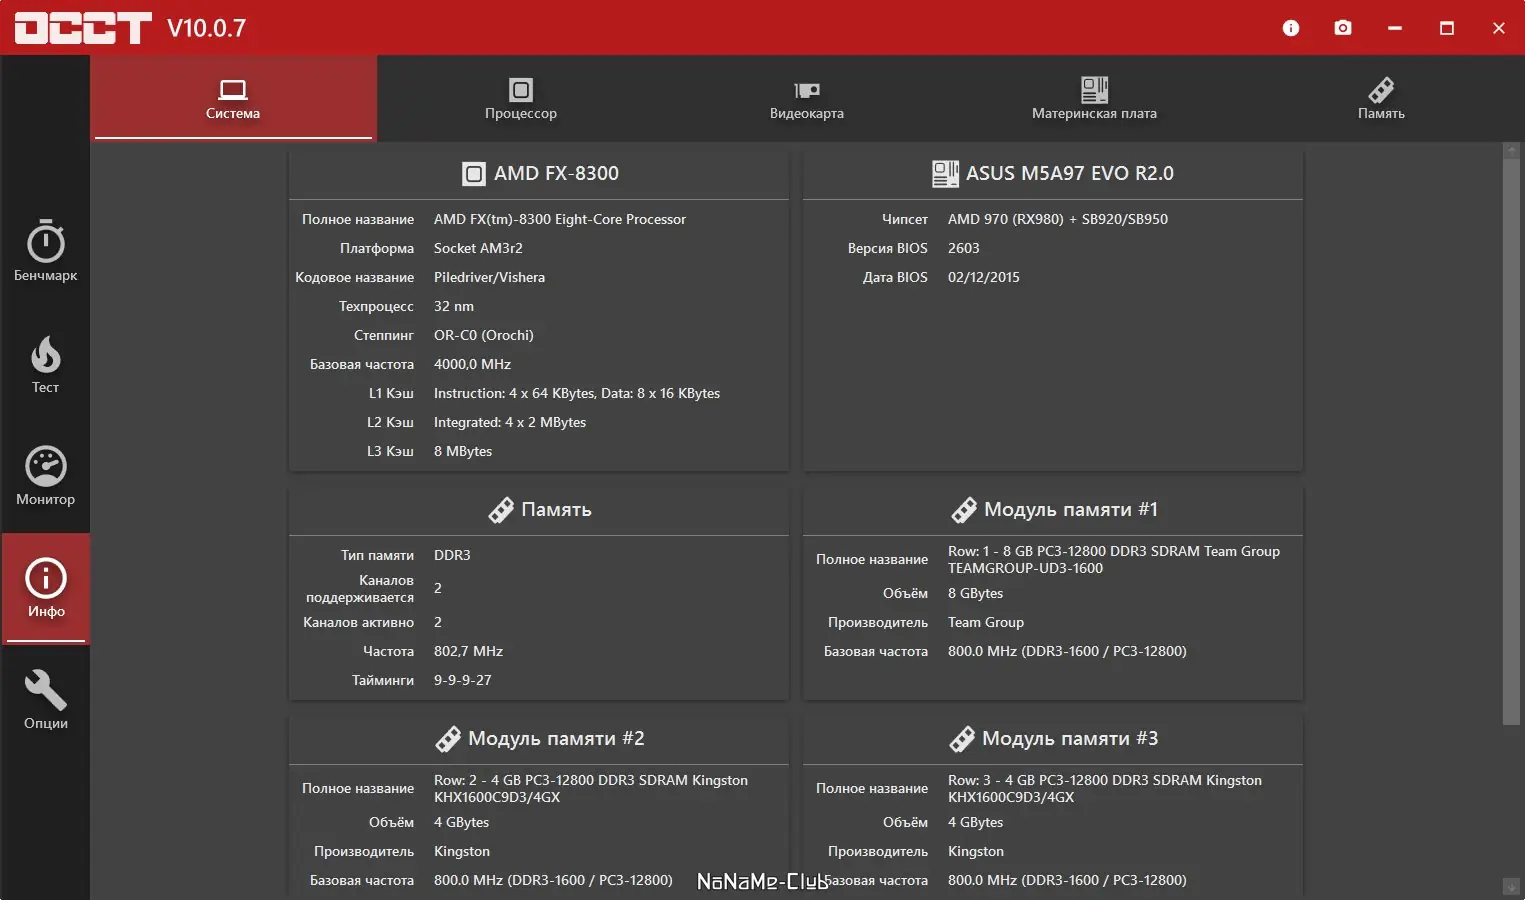Click the 'Row: 3 - 4 GB' Kingston module name
Image resolution: width=1525 pixels, height=900 pixels.
click(x=1105, y=789)
